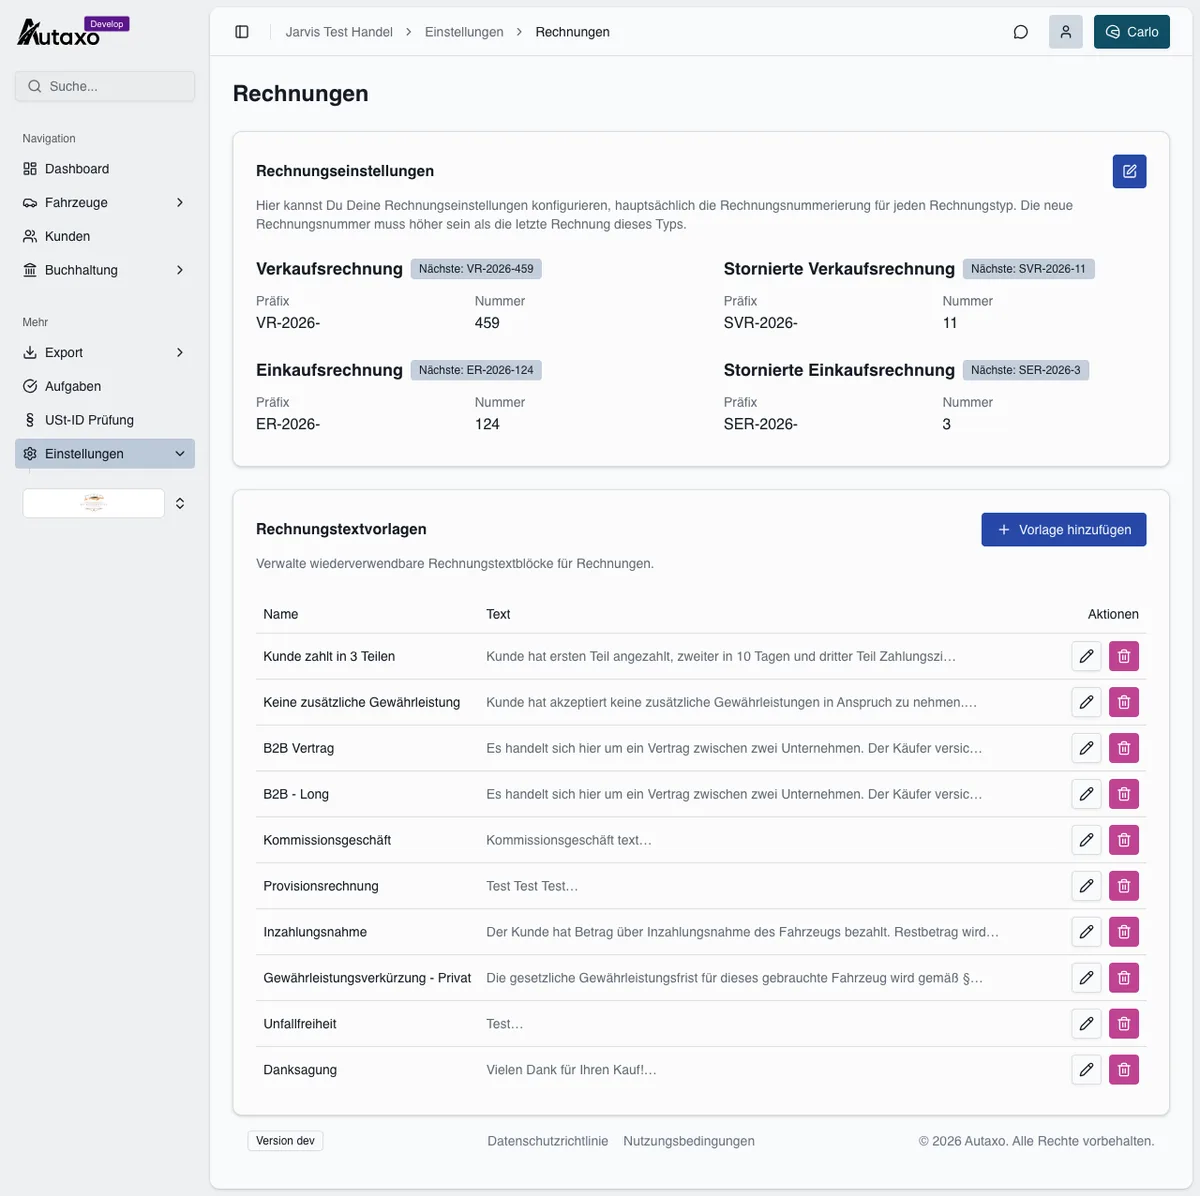
Task: Click the company logo selector box
Action: point(94,503)
